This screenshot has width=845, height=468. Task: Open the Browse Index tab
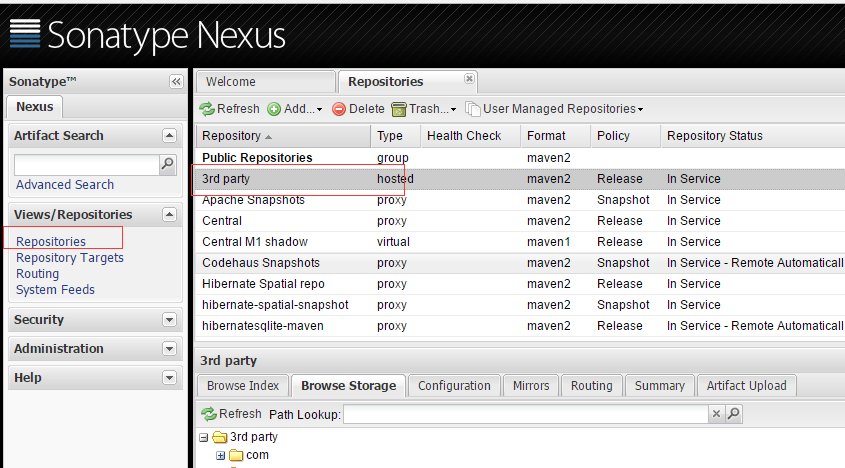click(x=243, y=386)
